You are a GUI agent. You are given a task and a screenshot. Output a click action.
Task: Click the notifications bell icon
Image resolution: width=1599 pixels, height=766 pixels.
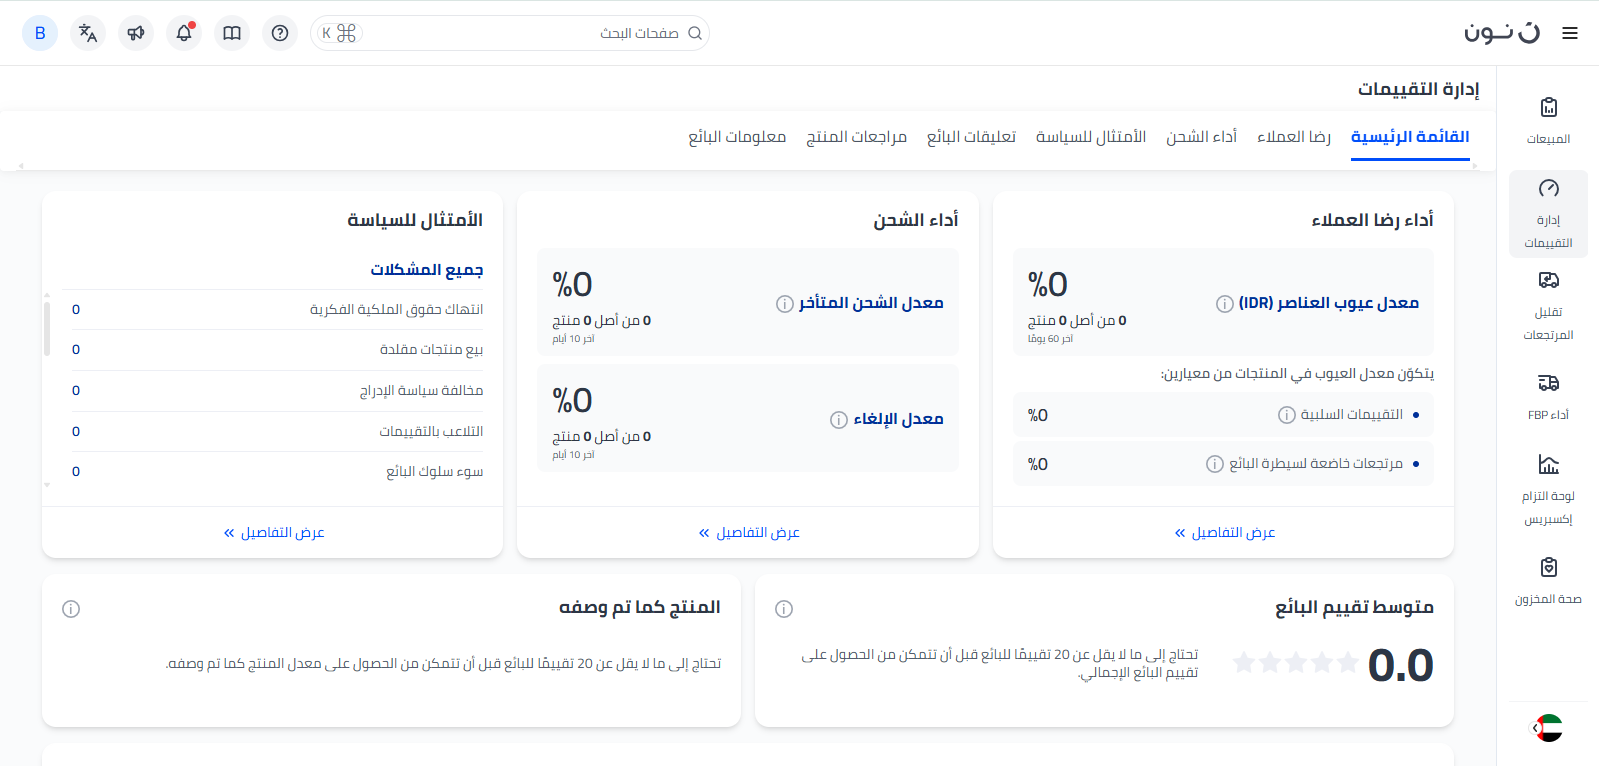[x=184, y=33]
